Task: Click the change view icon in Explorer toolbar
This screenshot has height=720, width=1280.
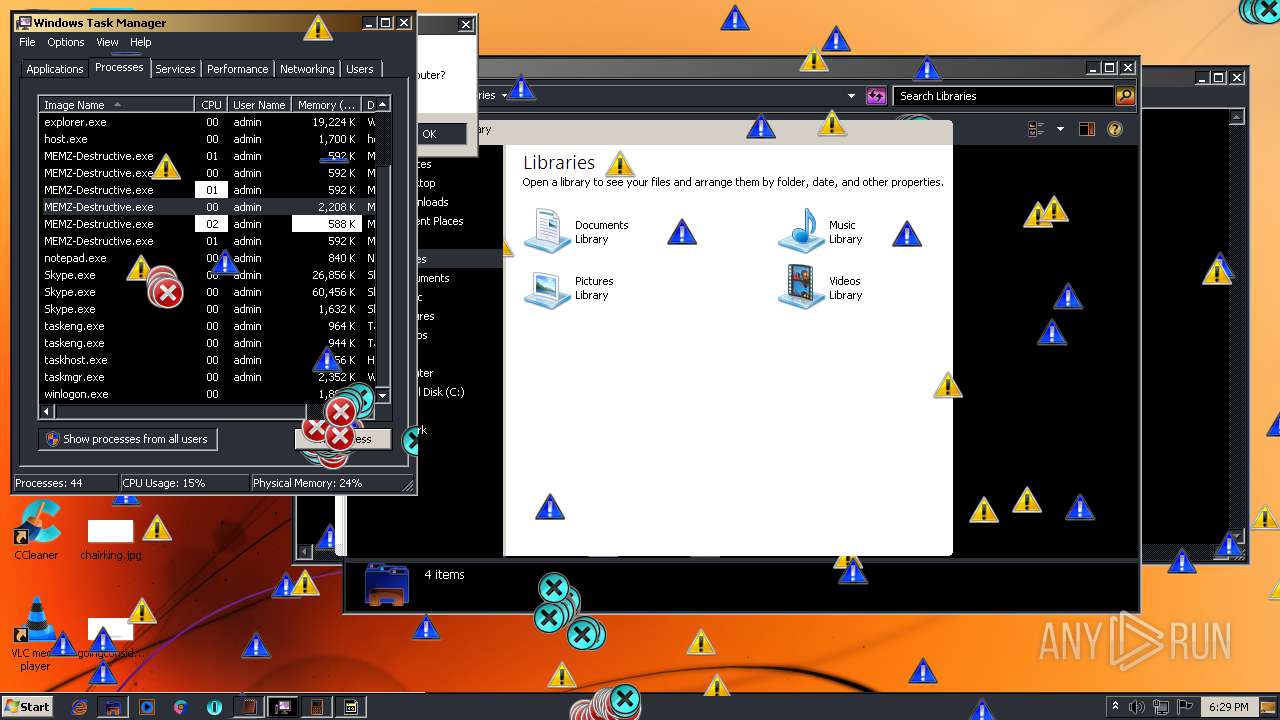Action: coord(1036,129)
